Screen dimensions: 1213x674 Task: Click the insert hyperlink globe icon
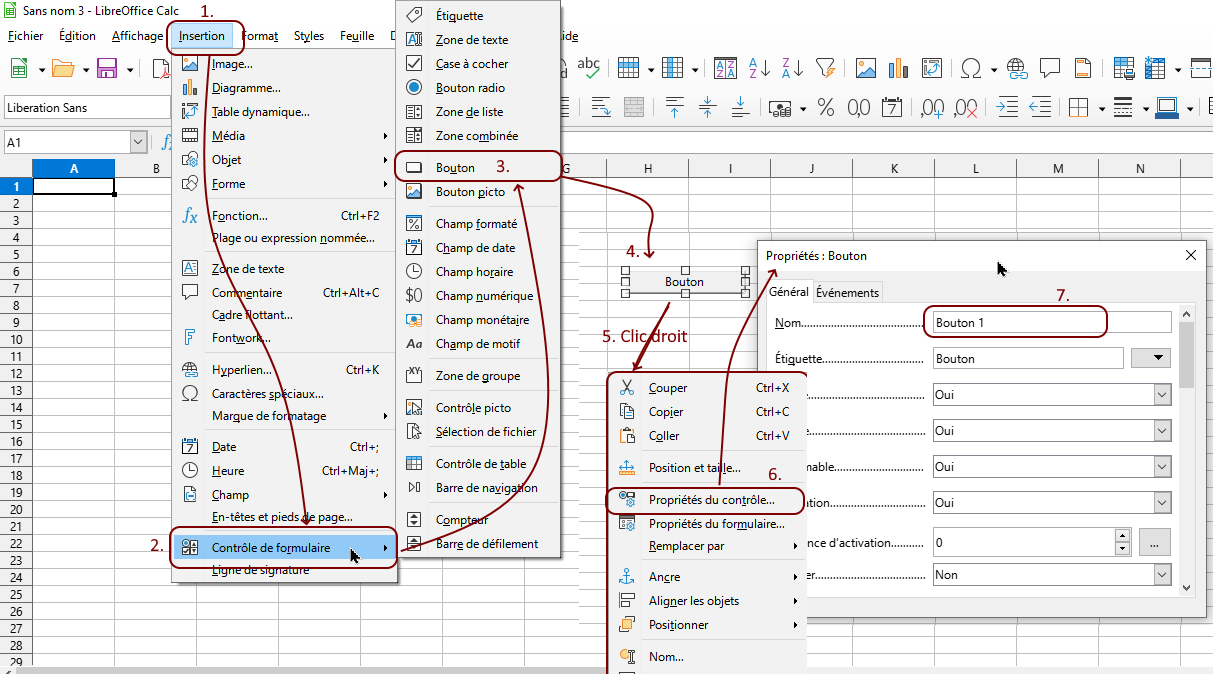1018,69
